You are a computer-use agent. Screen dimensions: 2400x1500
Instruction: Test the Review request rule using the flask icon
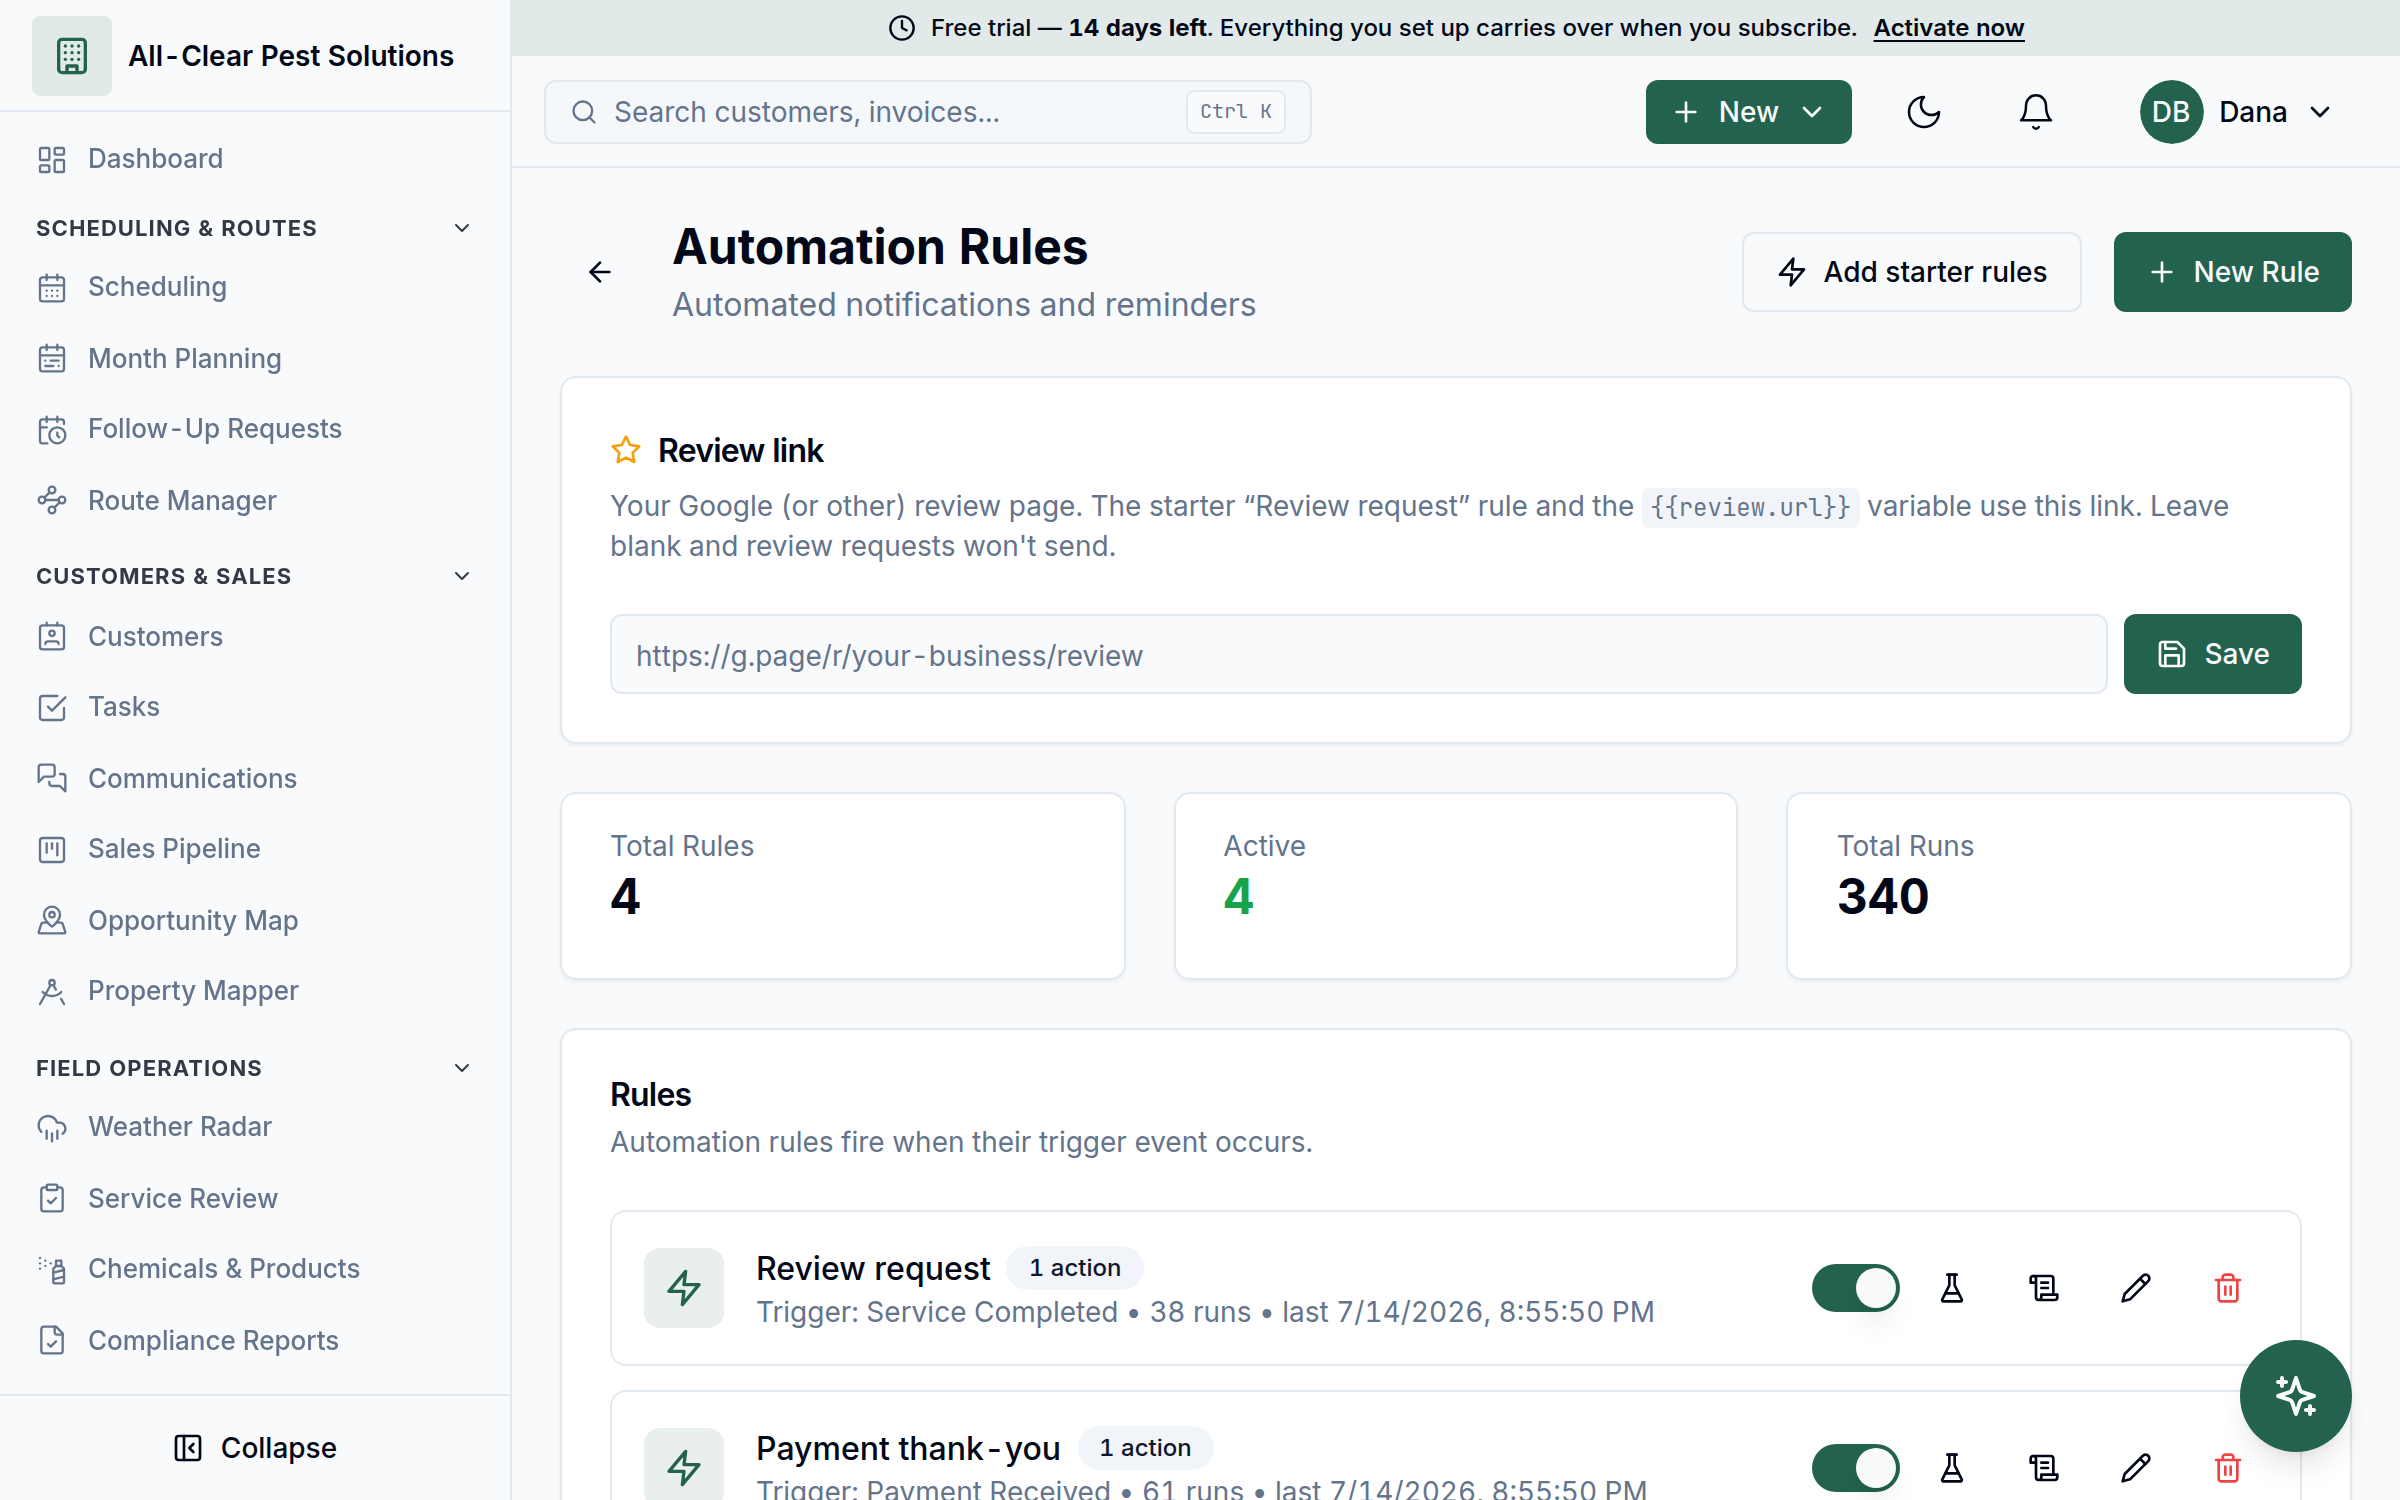[1951, 1288]
